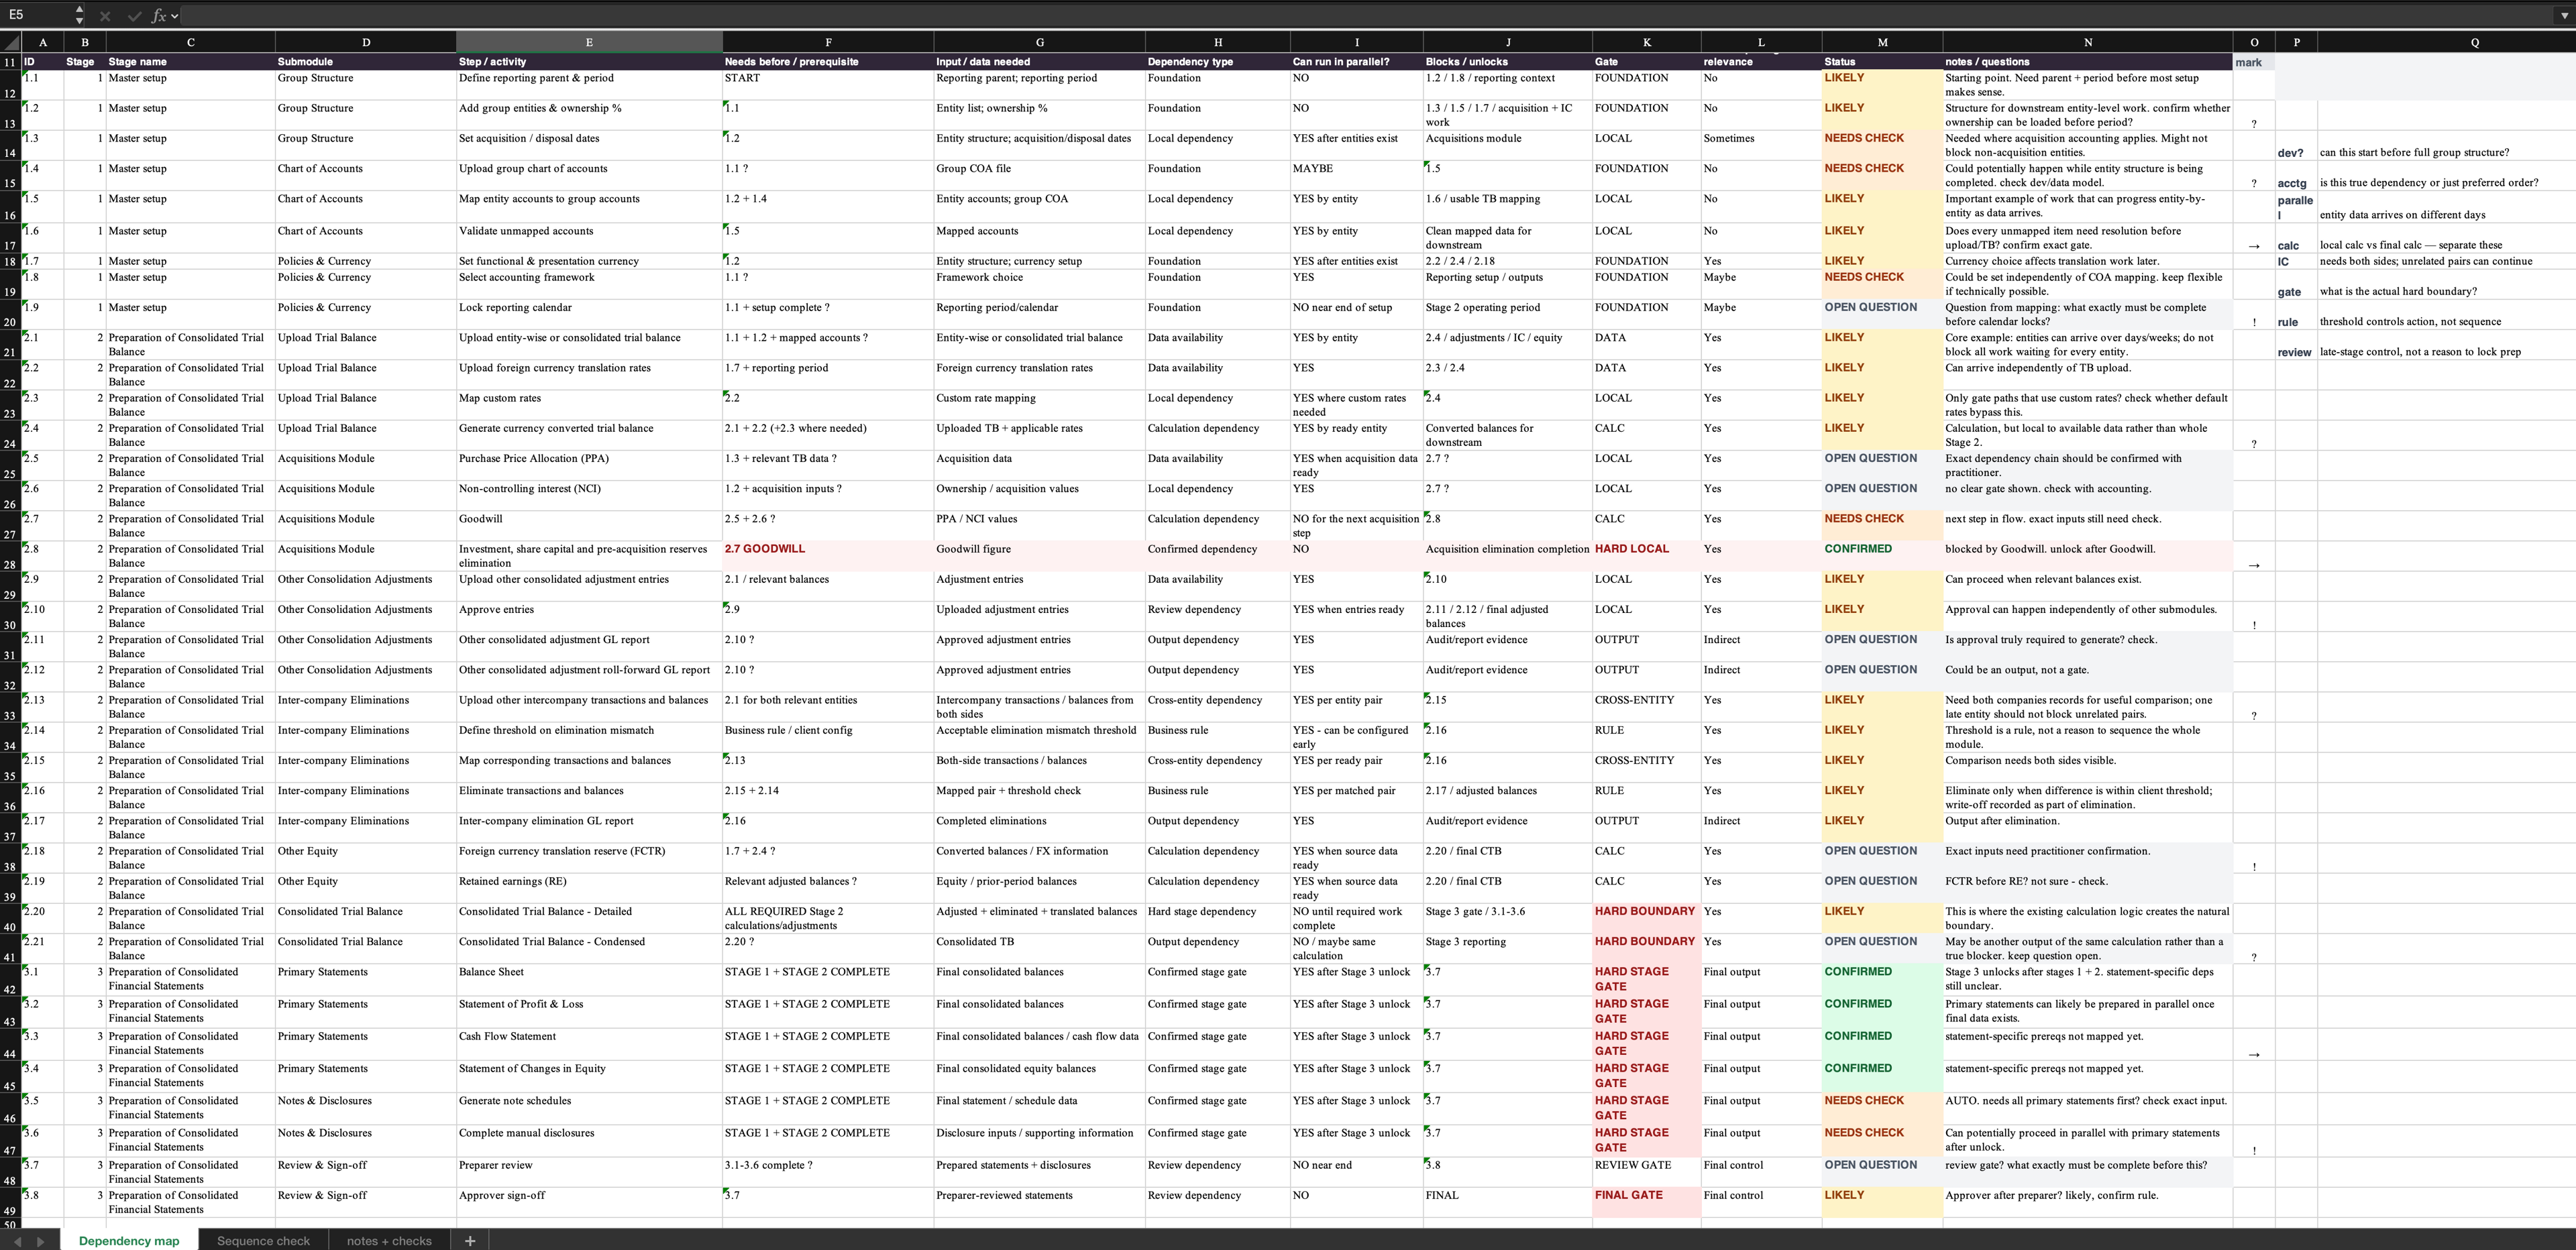
Task: Click the previous sheet navigation arrow
Action: pos(17,1241)
